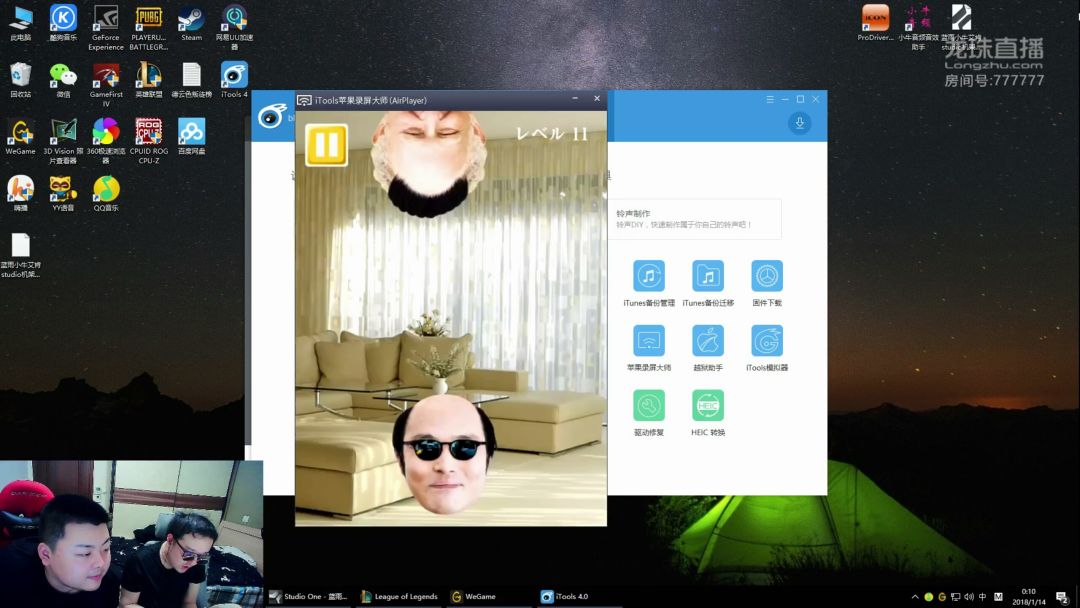Open iTools download manager arrow icon
The width and height of the screenshot is (1080, 608).
click(798, 123)
